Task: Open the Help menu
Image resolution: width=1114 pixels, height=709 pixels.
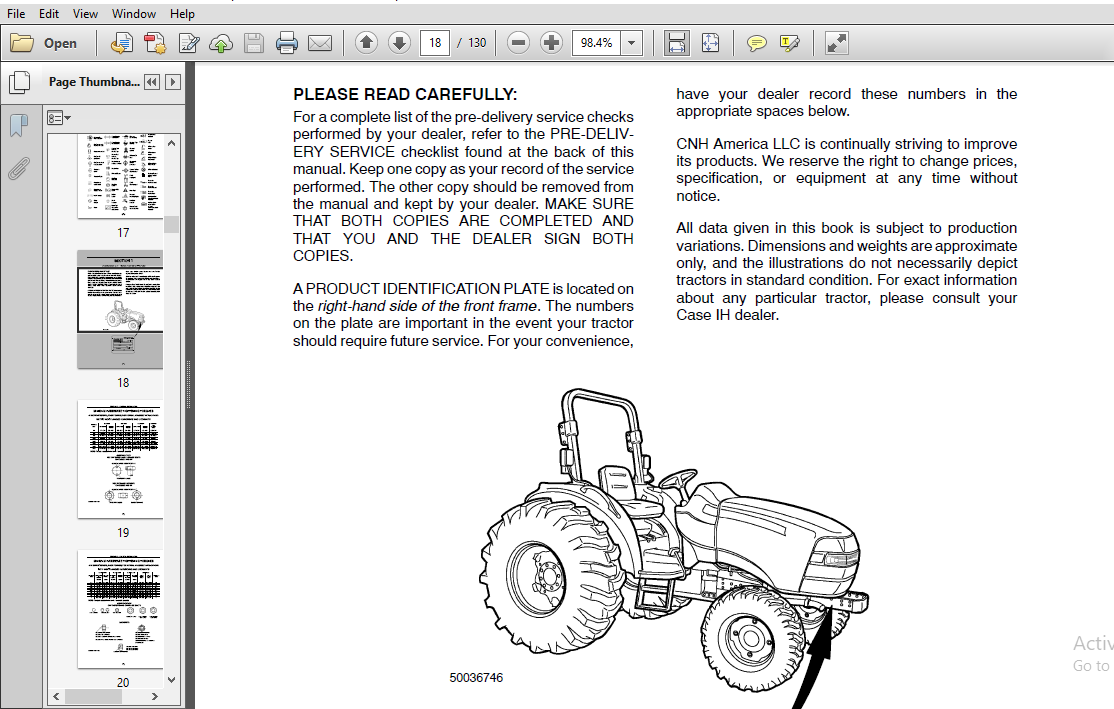Action: pyautogui.click(x=182, y=13)
